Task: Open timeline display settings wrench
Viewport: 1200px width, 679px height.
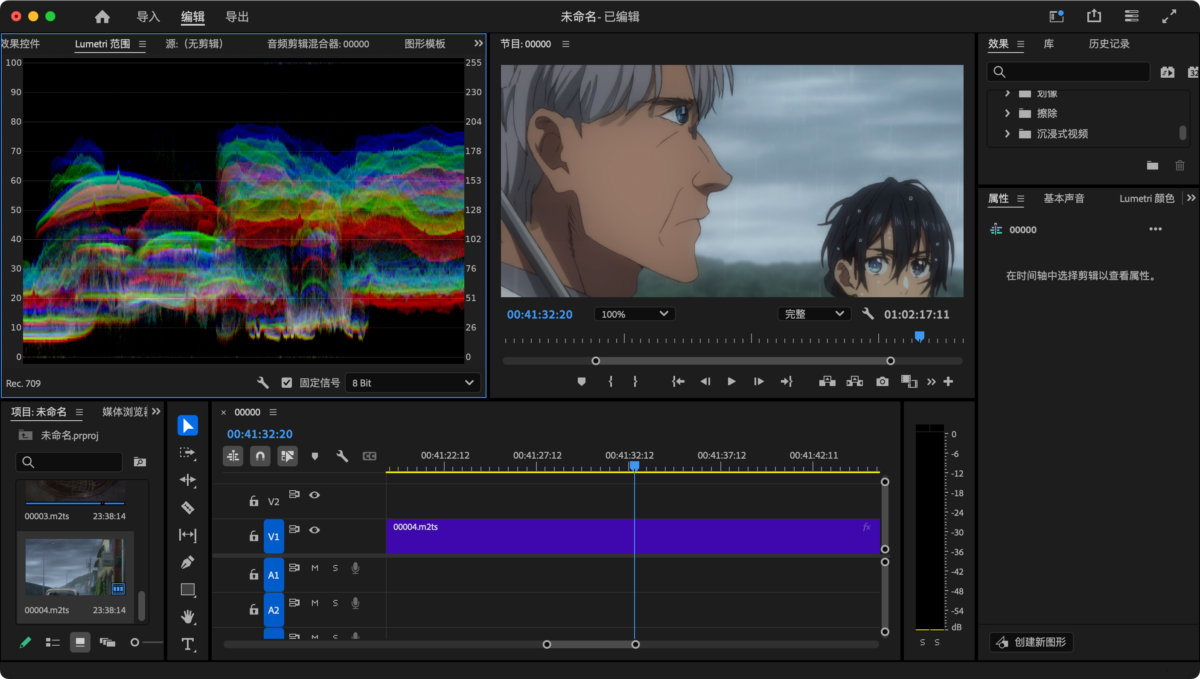Action: click(x=342, y=456)
